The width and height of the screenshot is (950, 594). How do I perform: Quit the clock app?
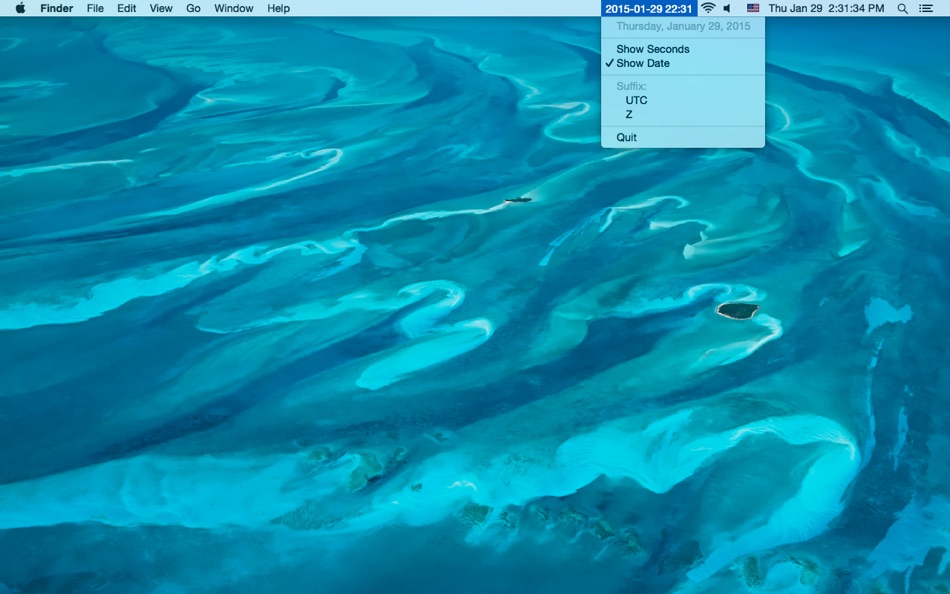pos(626,137)
